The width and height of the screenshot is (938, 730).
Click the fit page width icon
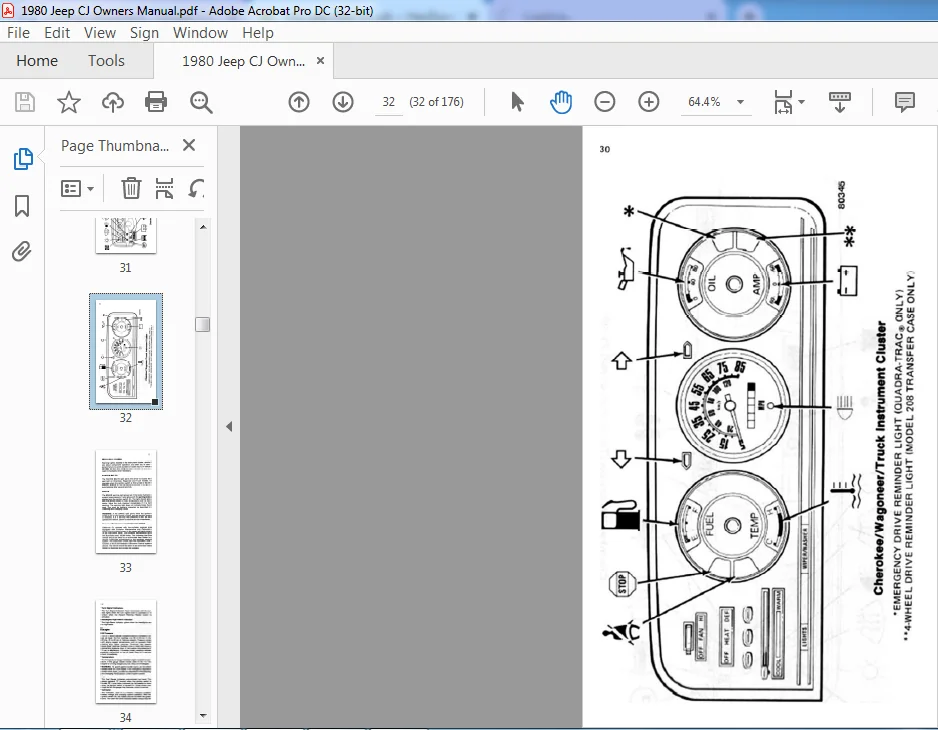(x=783, y=102)
